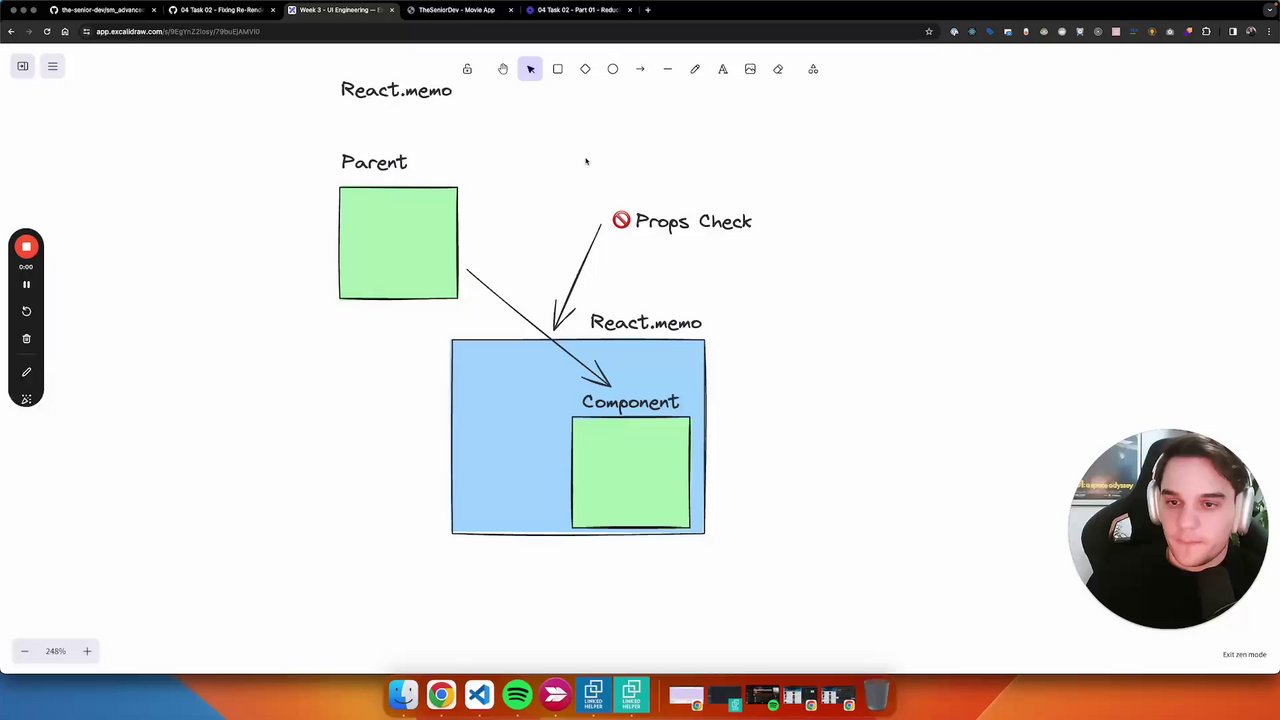Click the browser home button
Image resolution: width=1280 pixels, height=720 pixels.
[x=65, y=32]
